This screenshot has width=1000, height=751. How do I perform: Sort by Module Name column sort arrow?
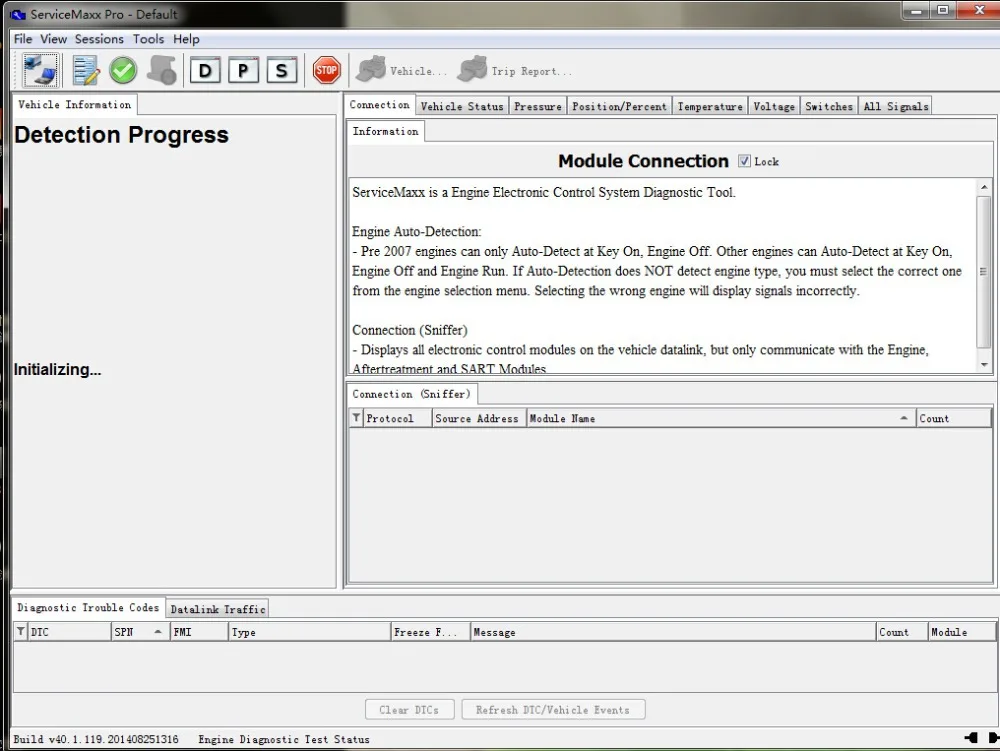coord(904,418)
